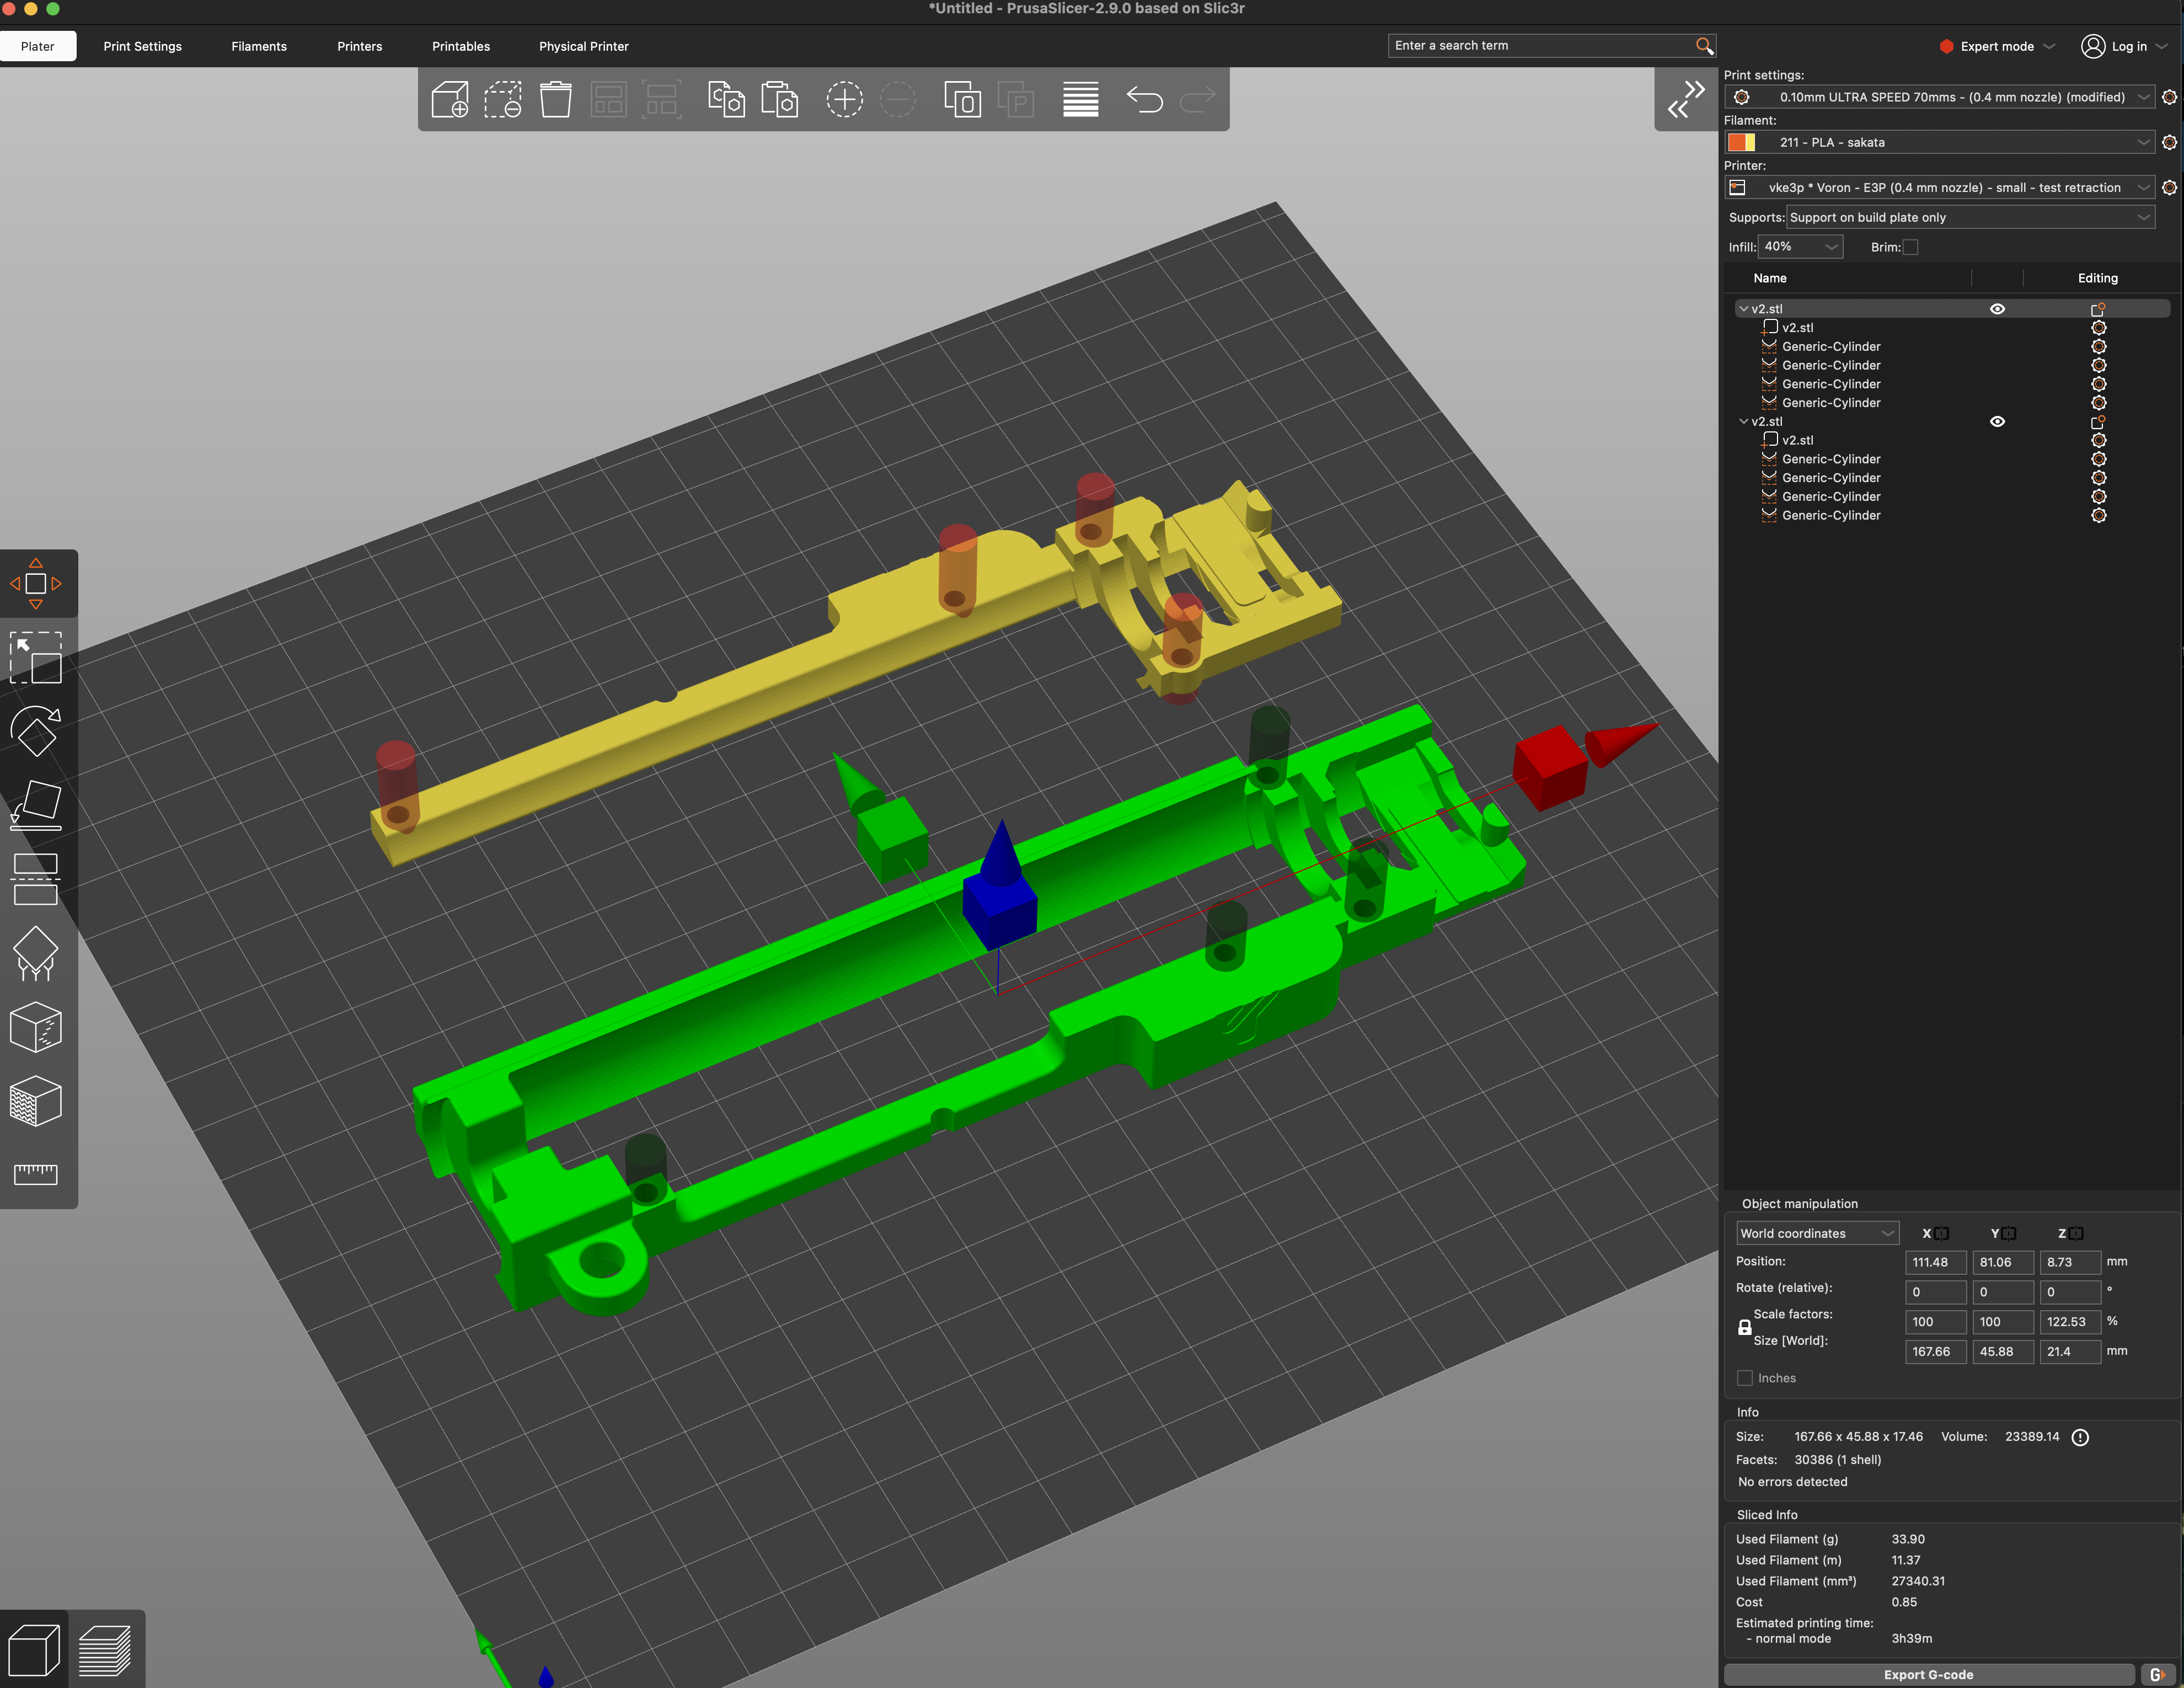The width and height of the screenshot is (2184, 1688).
Task: Open the Paint-on supports tool
Action: pos(36,953)
